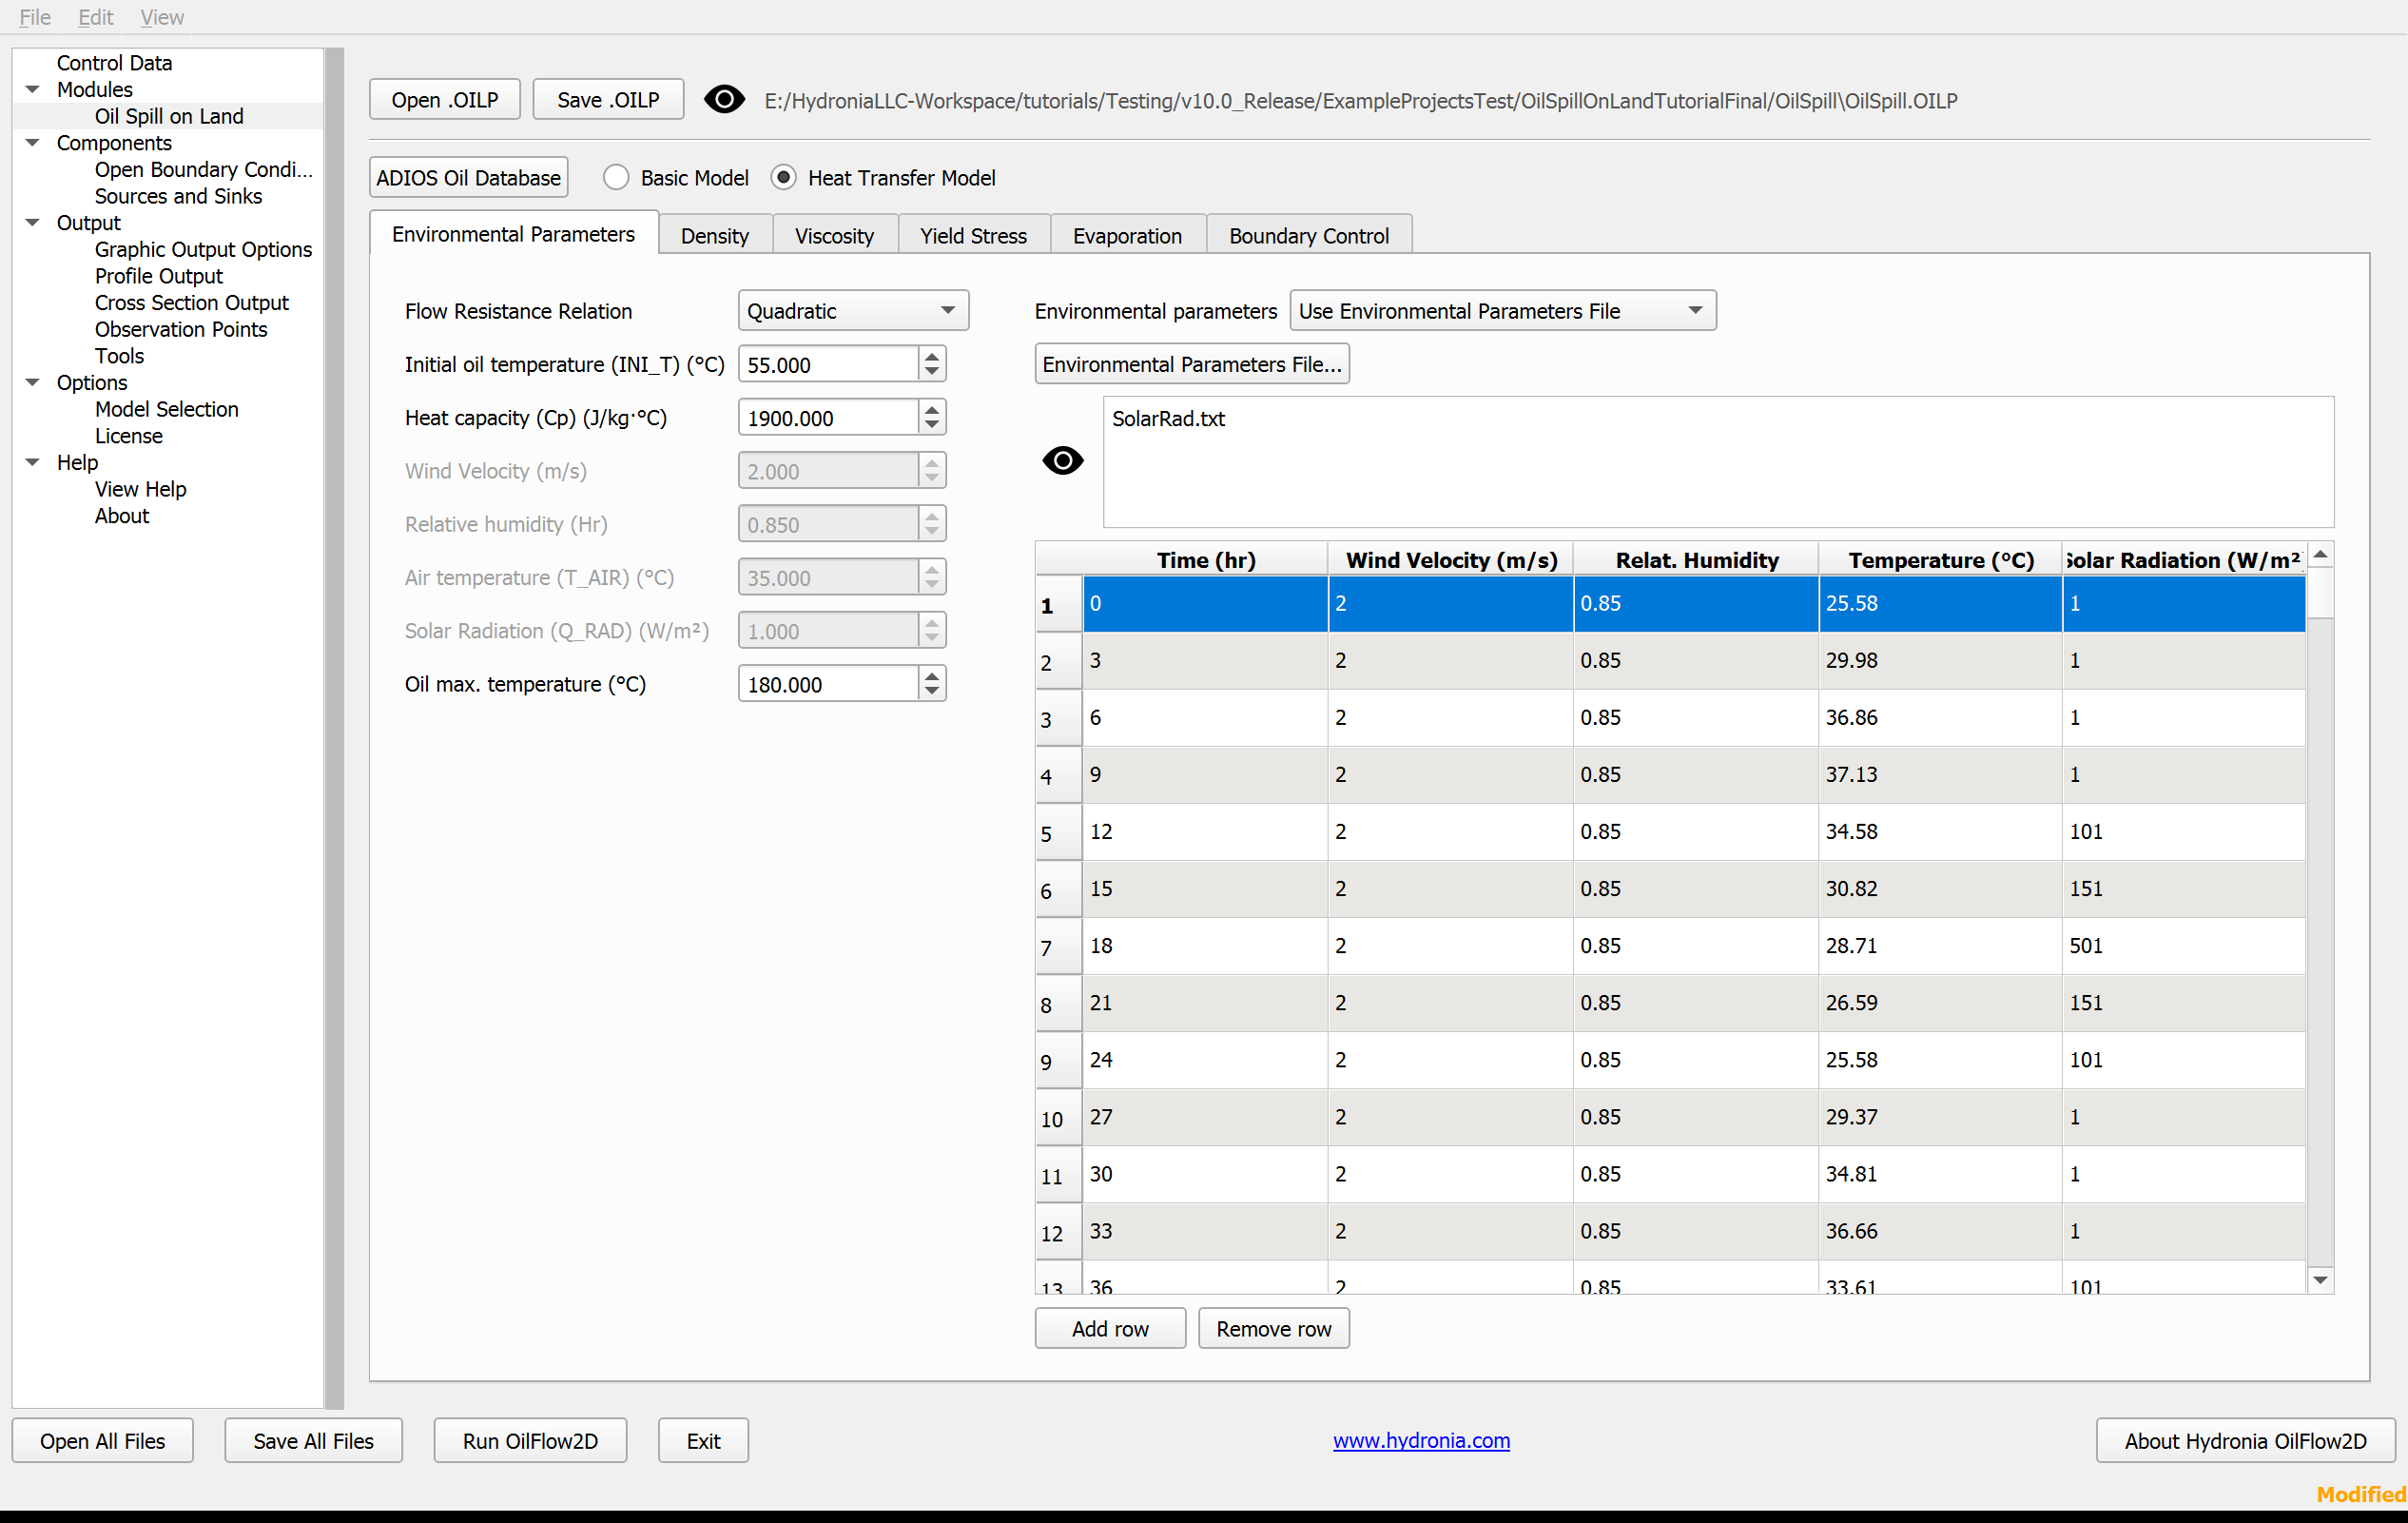Select Model Selection tree item
Image resolution: width=2408 pixels, height=1523 pixels.
point(167,410)
